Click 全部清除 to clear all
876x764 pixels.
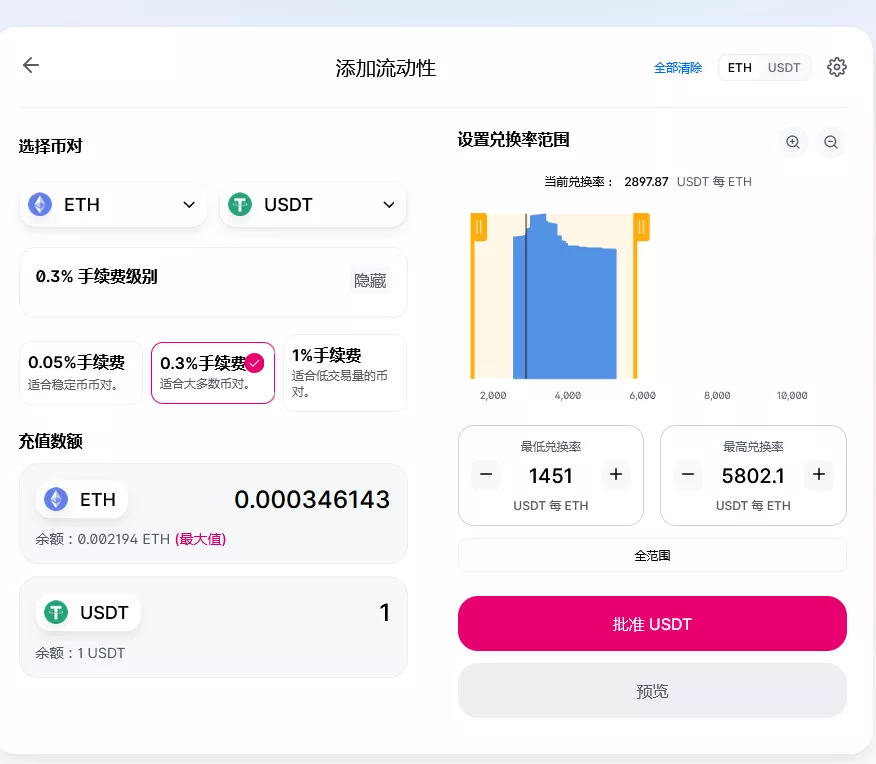(x=678, y=68)
